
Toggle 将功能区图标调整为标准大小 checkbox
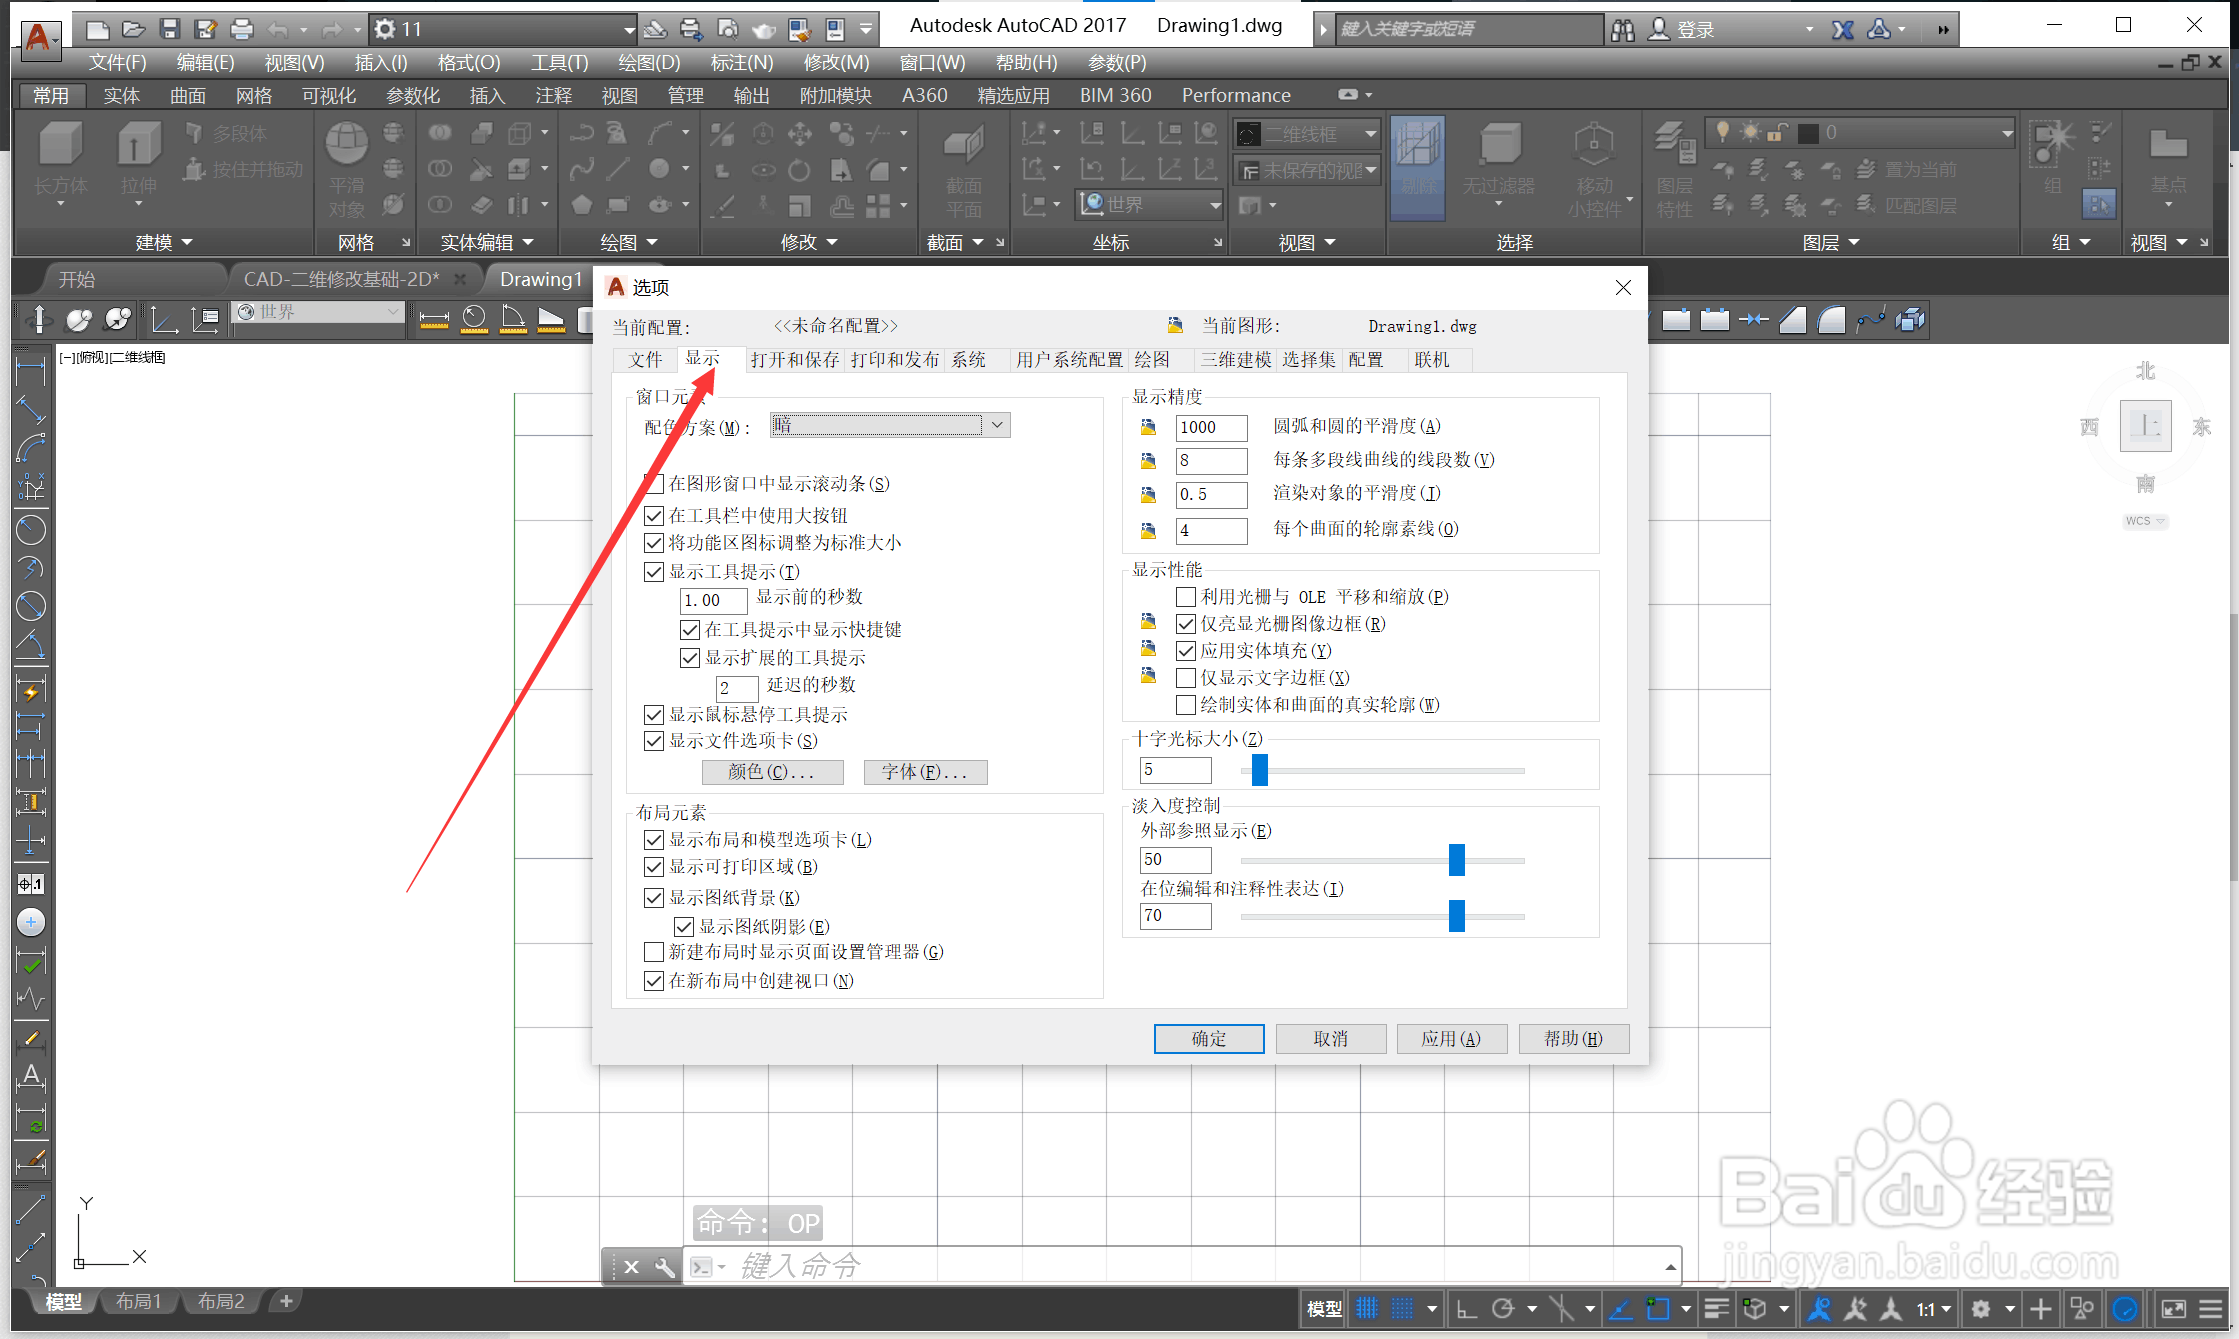click(x=654, y=543)
